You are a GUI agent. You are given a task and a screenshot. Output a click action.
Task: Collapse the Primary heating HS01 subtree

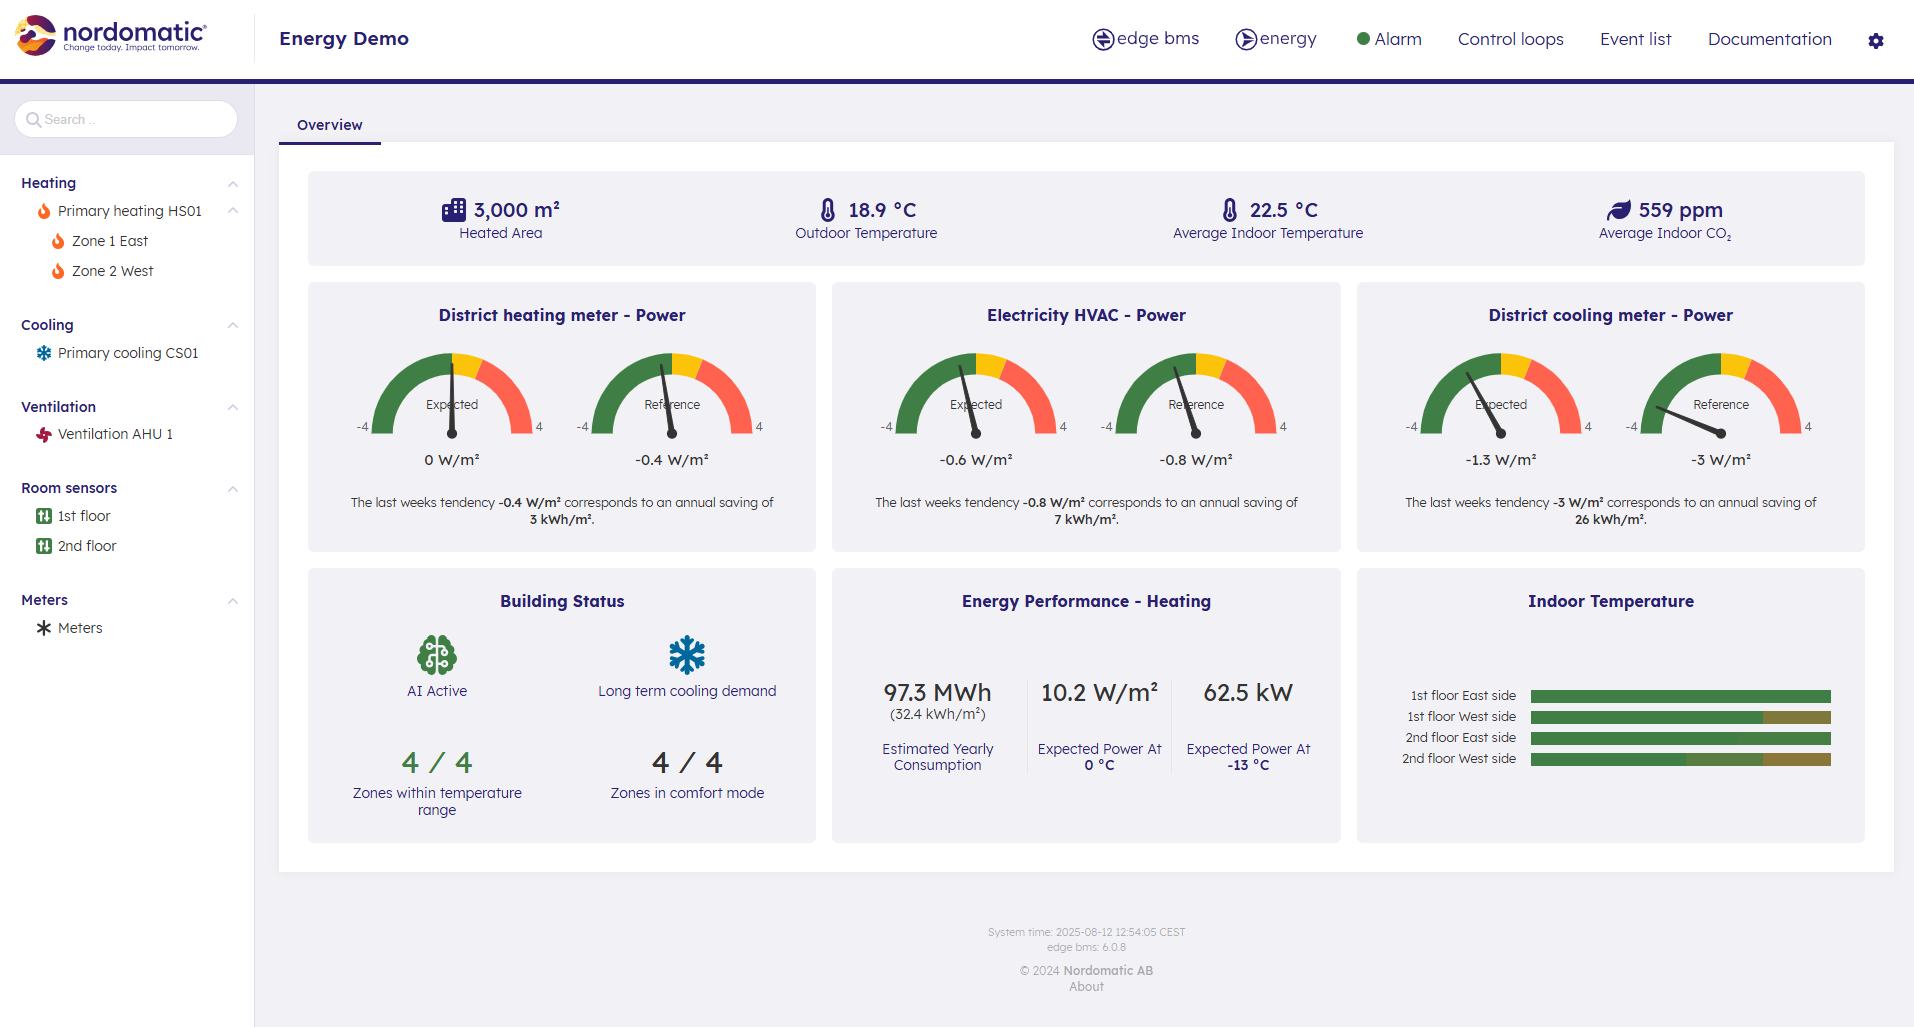[x=233, y=211]
